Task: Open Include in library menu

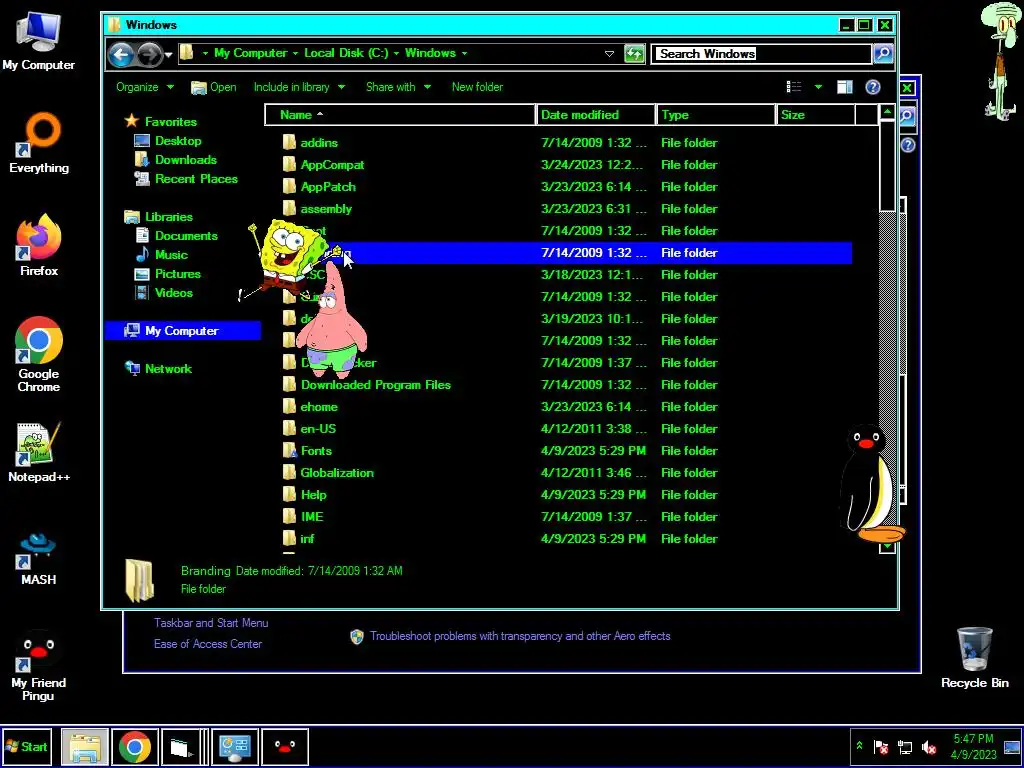Action: tap(299, 87)
